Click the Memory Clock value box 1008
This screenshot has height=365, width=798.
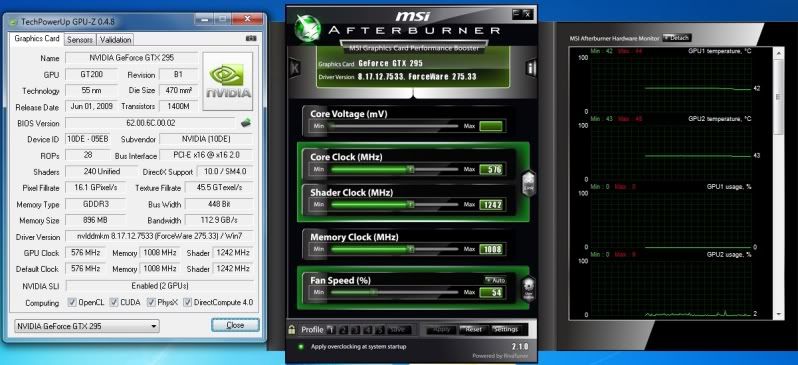(x=491, y=249)
